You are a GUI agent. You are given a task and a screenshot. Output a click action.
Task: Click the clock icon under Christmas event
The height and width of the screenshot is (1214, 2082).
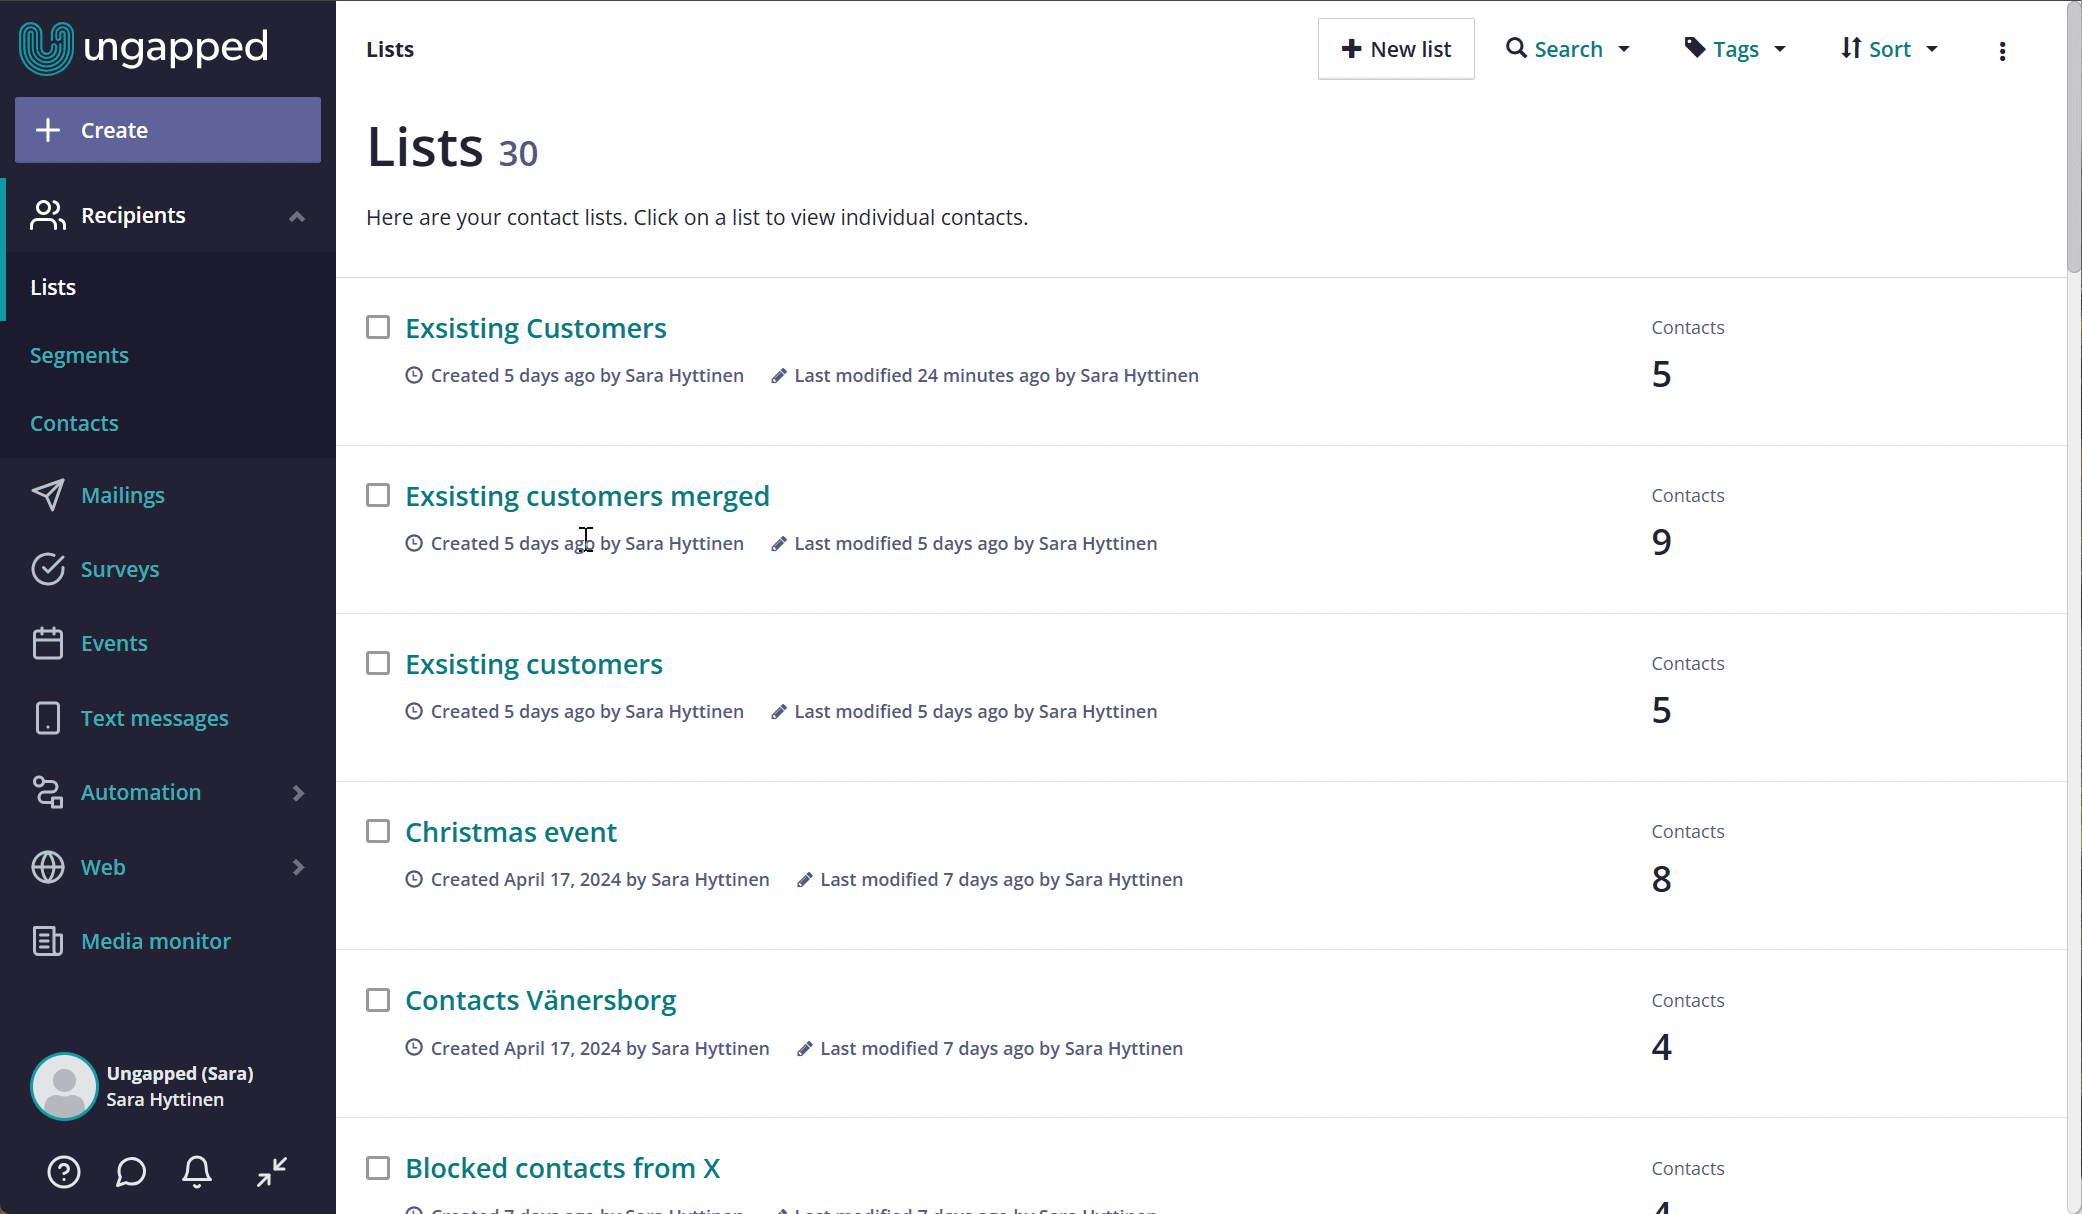click(x=414, y=879)
